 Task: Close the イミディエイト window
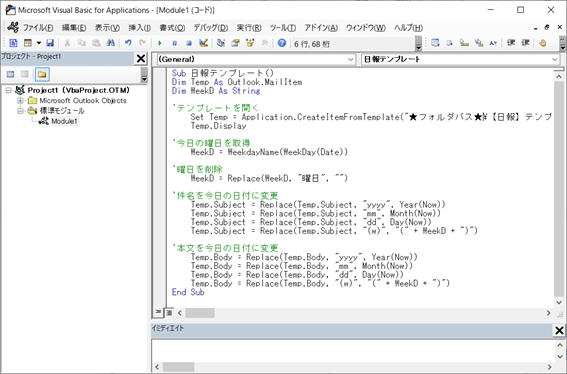click(559, 330)
